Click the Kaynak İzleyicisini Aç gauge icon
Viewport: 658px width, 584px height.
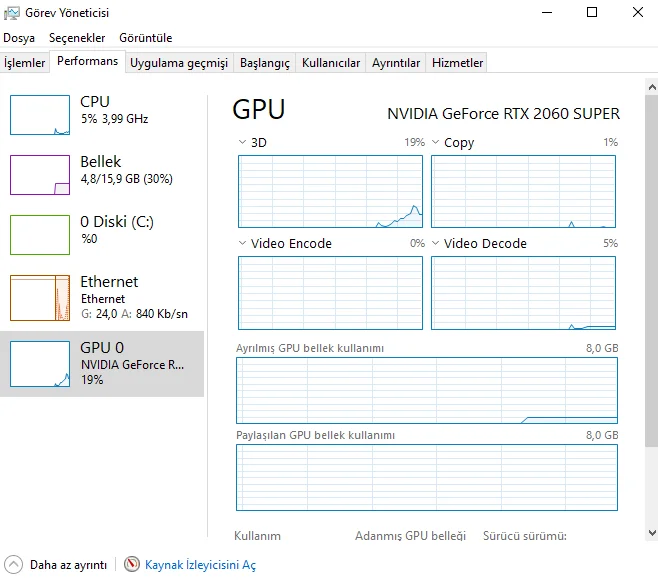132,565
